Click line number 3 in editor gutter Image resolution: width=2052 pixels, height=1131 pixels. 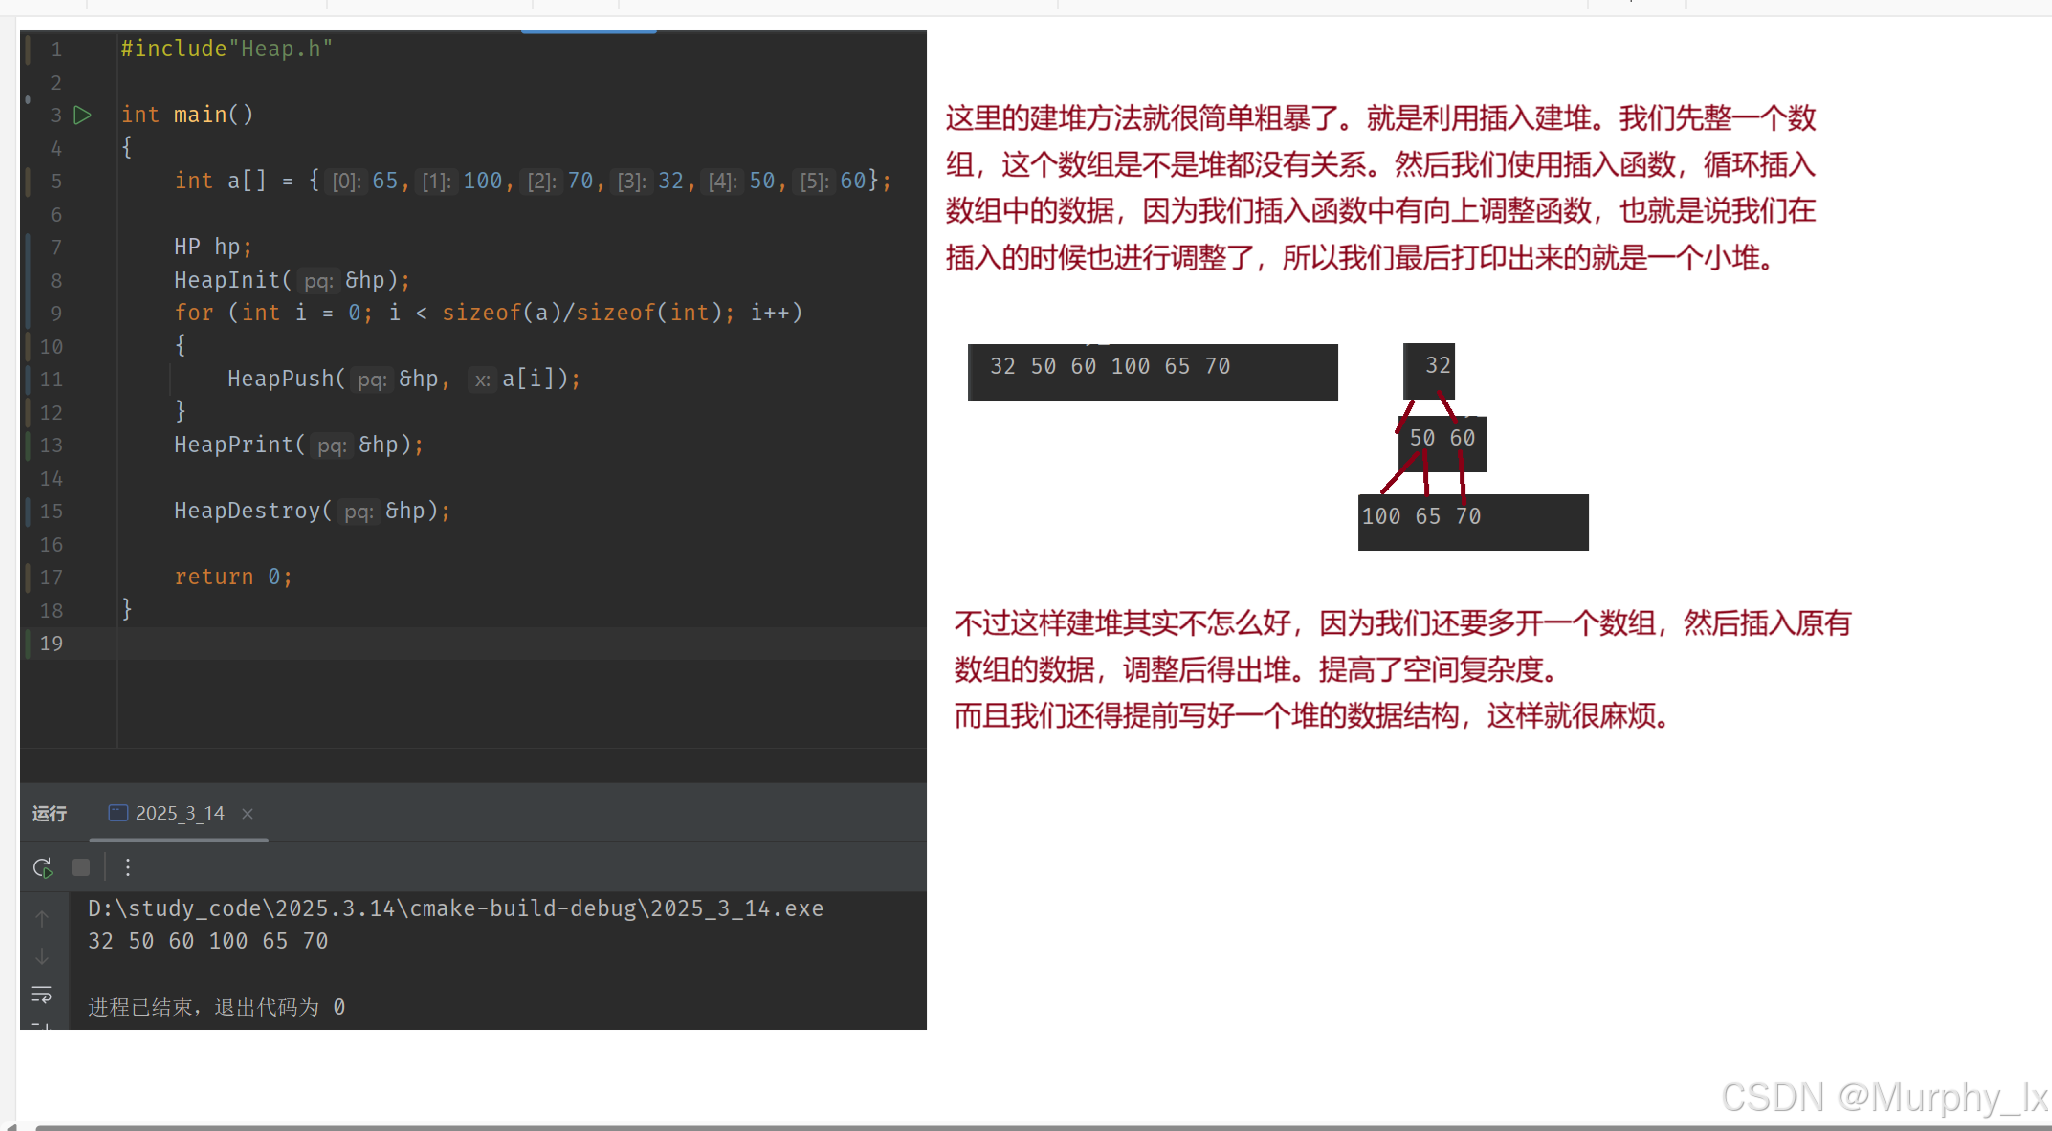(57, 115)
